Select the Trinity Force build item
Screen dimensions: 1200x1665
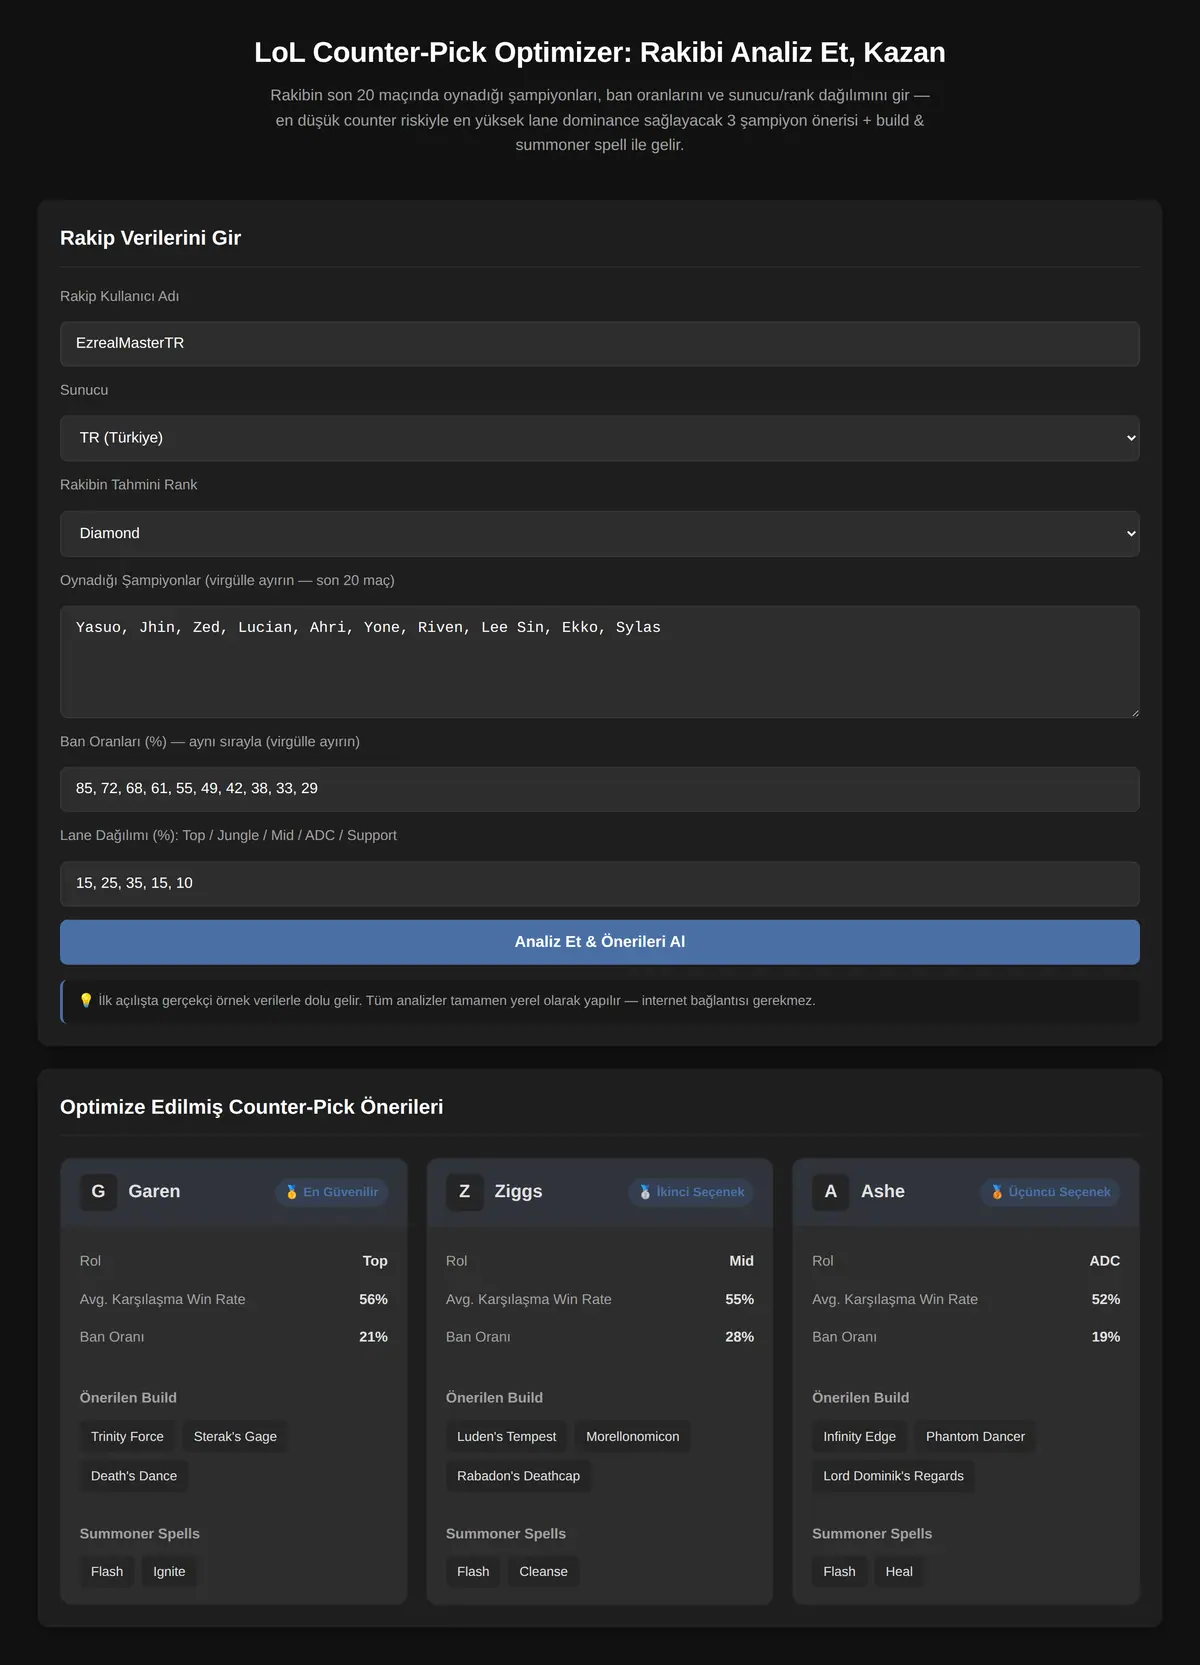[x=127, y=1437]
